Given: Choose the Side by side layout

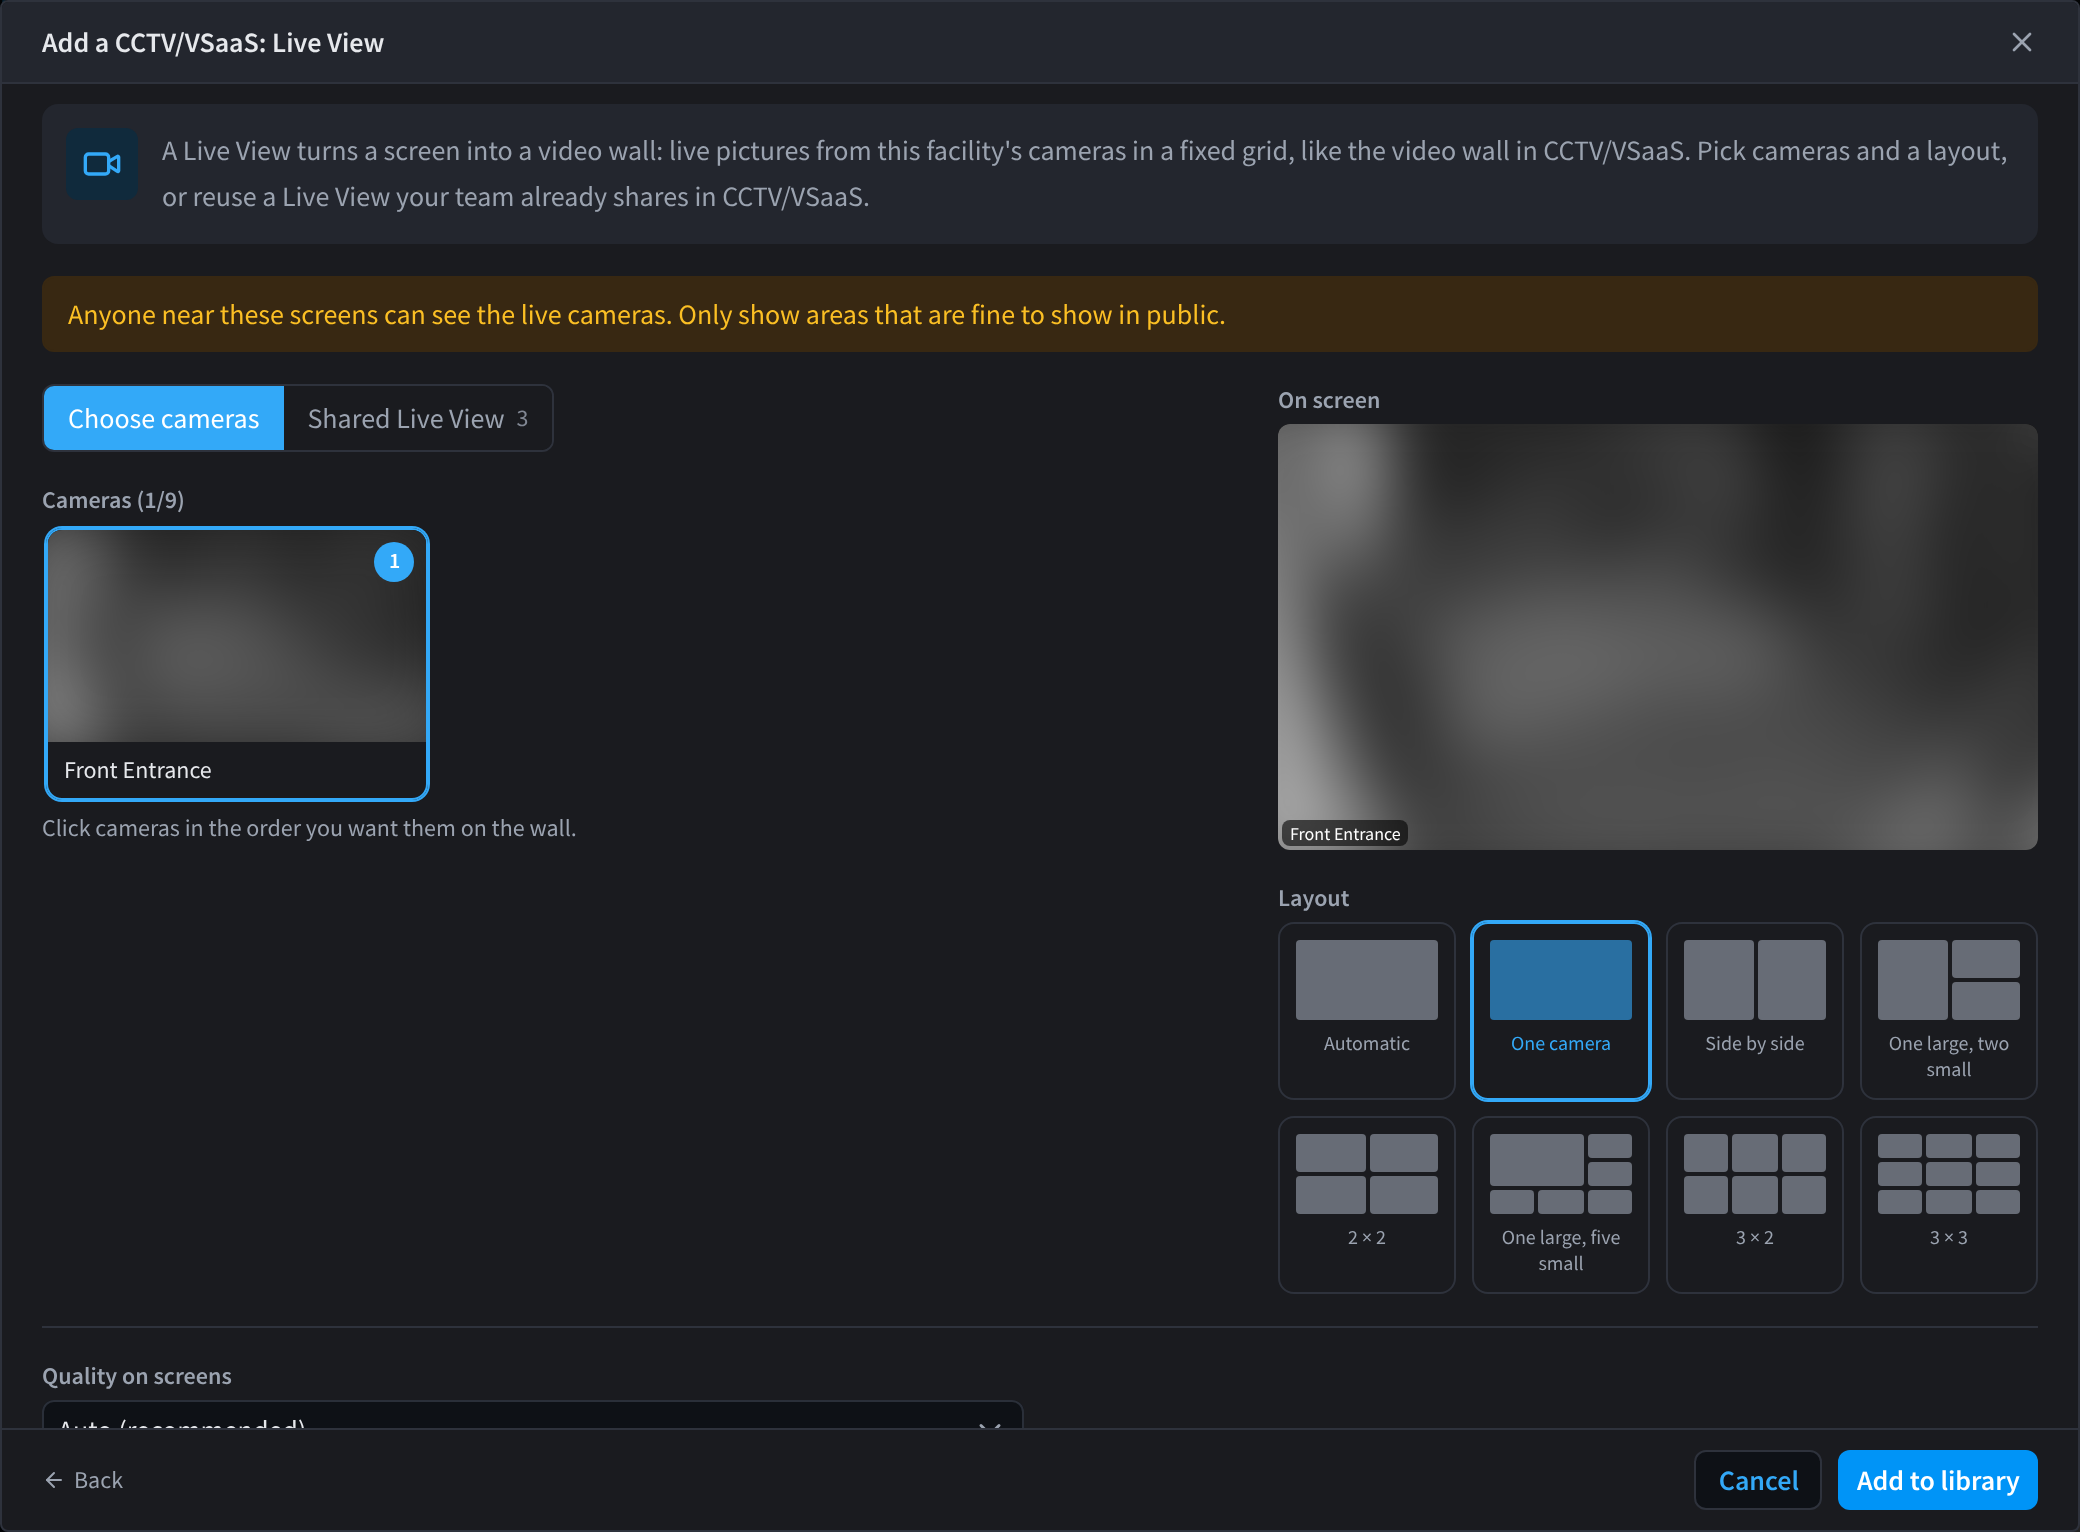Looking at the screenshot, I should tap(1754, 1010).
